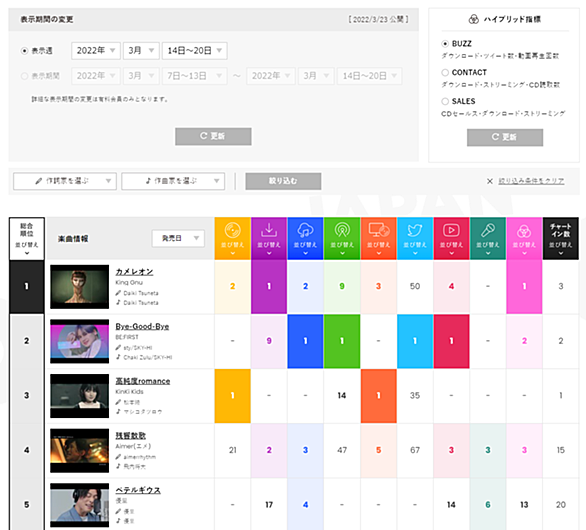Sort by pink hybrid indicator column header
Screen dimensions: 586x530
click(x=524, y=238)
